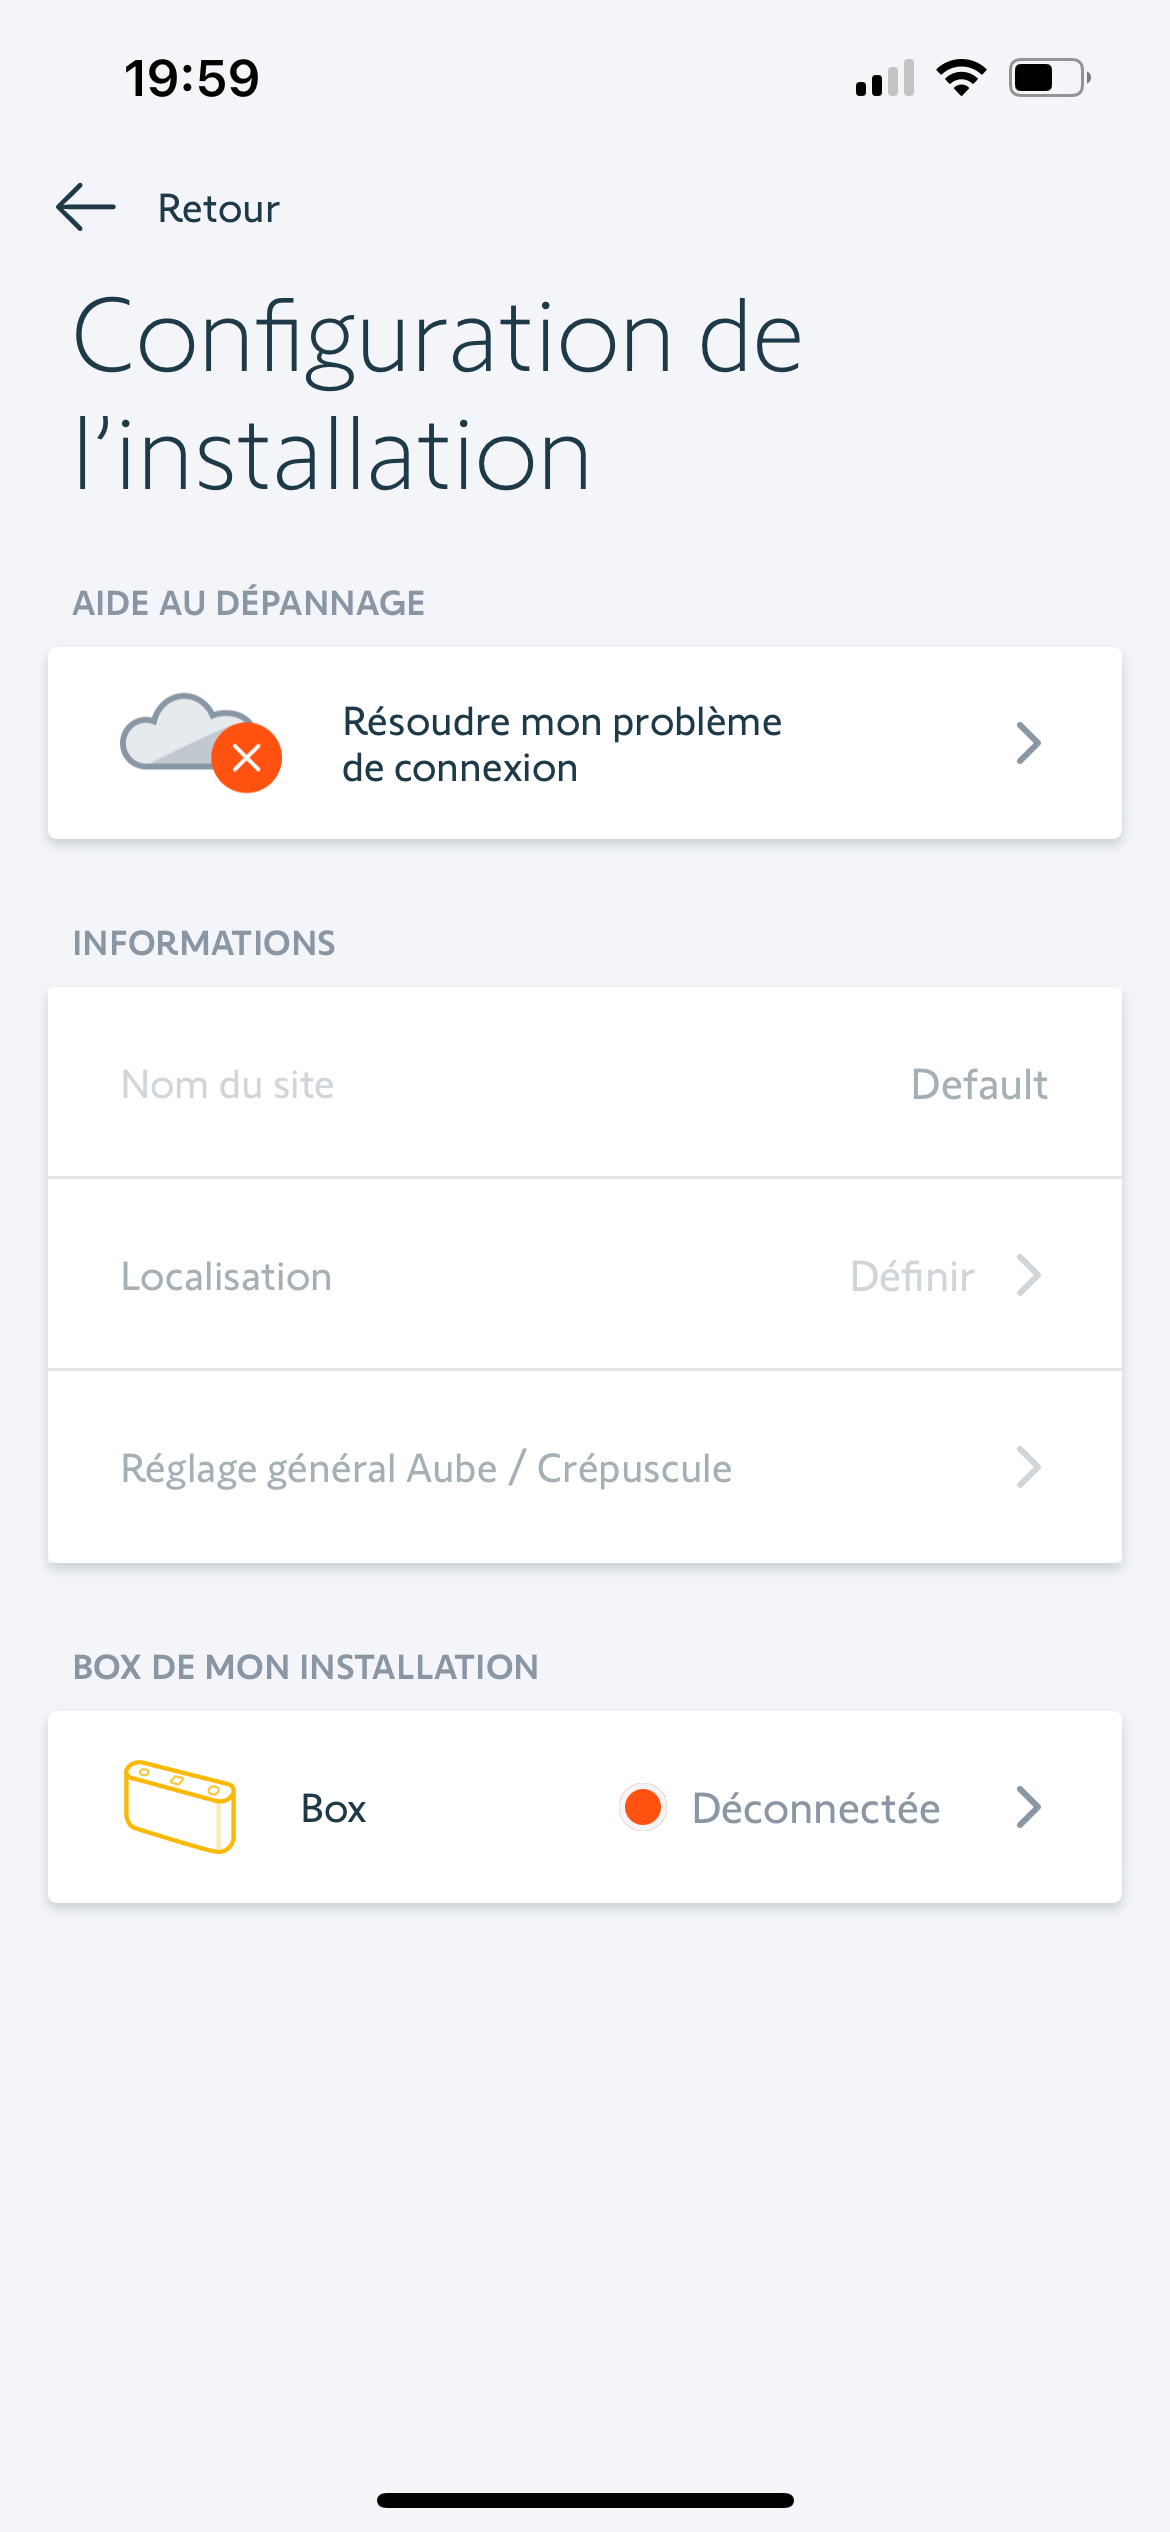The height and width of the screenshot is (2532, 1170).
Task: Tap the Wi-Fi status icon
Action: click(x=961, y=77)
